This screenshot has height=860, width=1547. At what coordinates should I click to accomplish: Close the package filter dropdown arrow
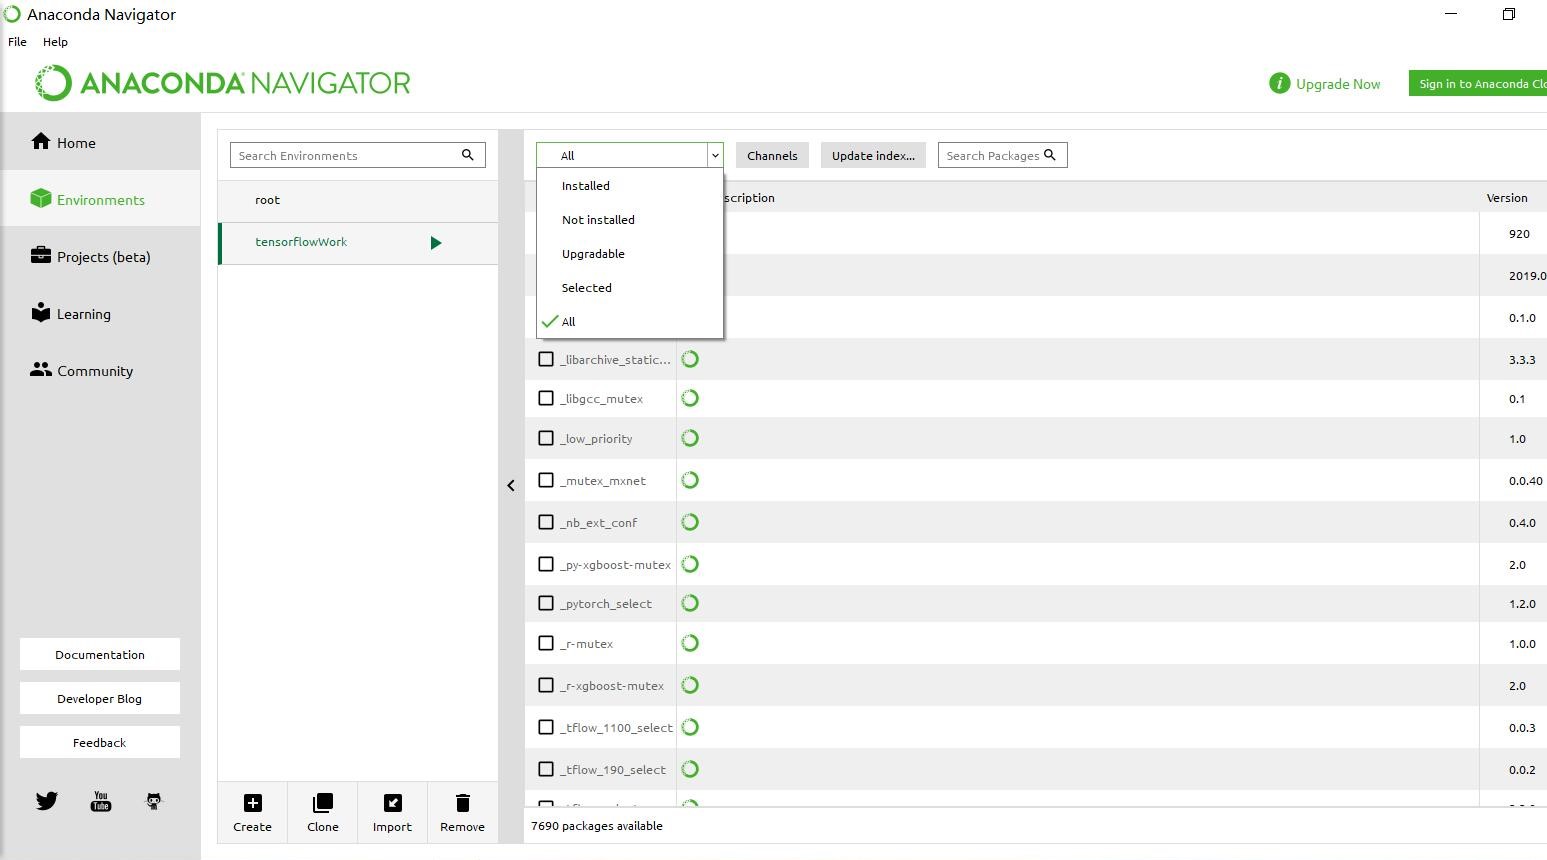tap(715, 155)
